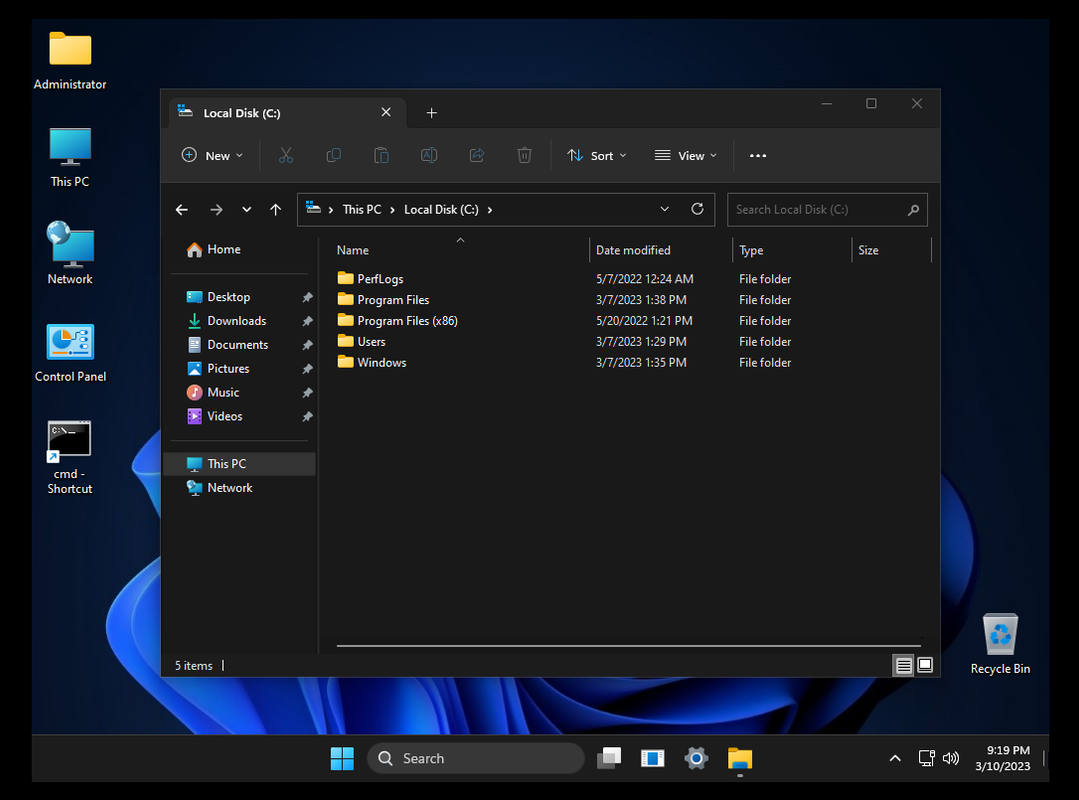Click the search magnifier in Explorer
The image size is (1079, 800).
pyautogui.click(x=913, y=210)
